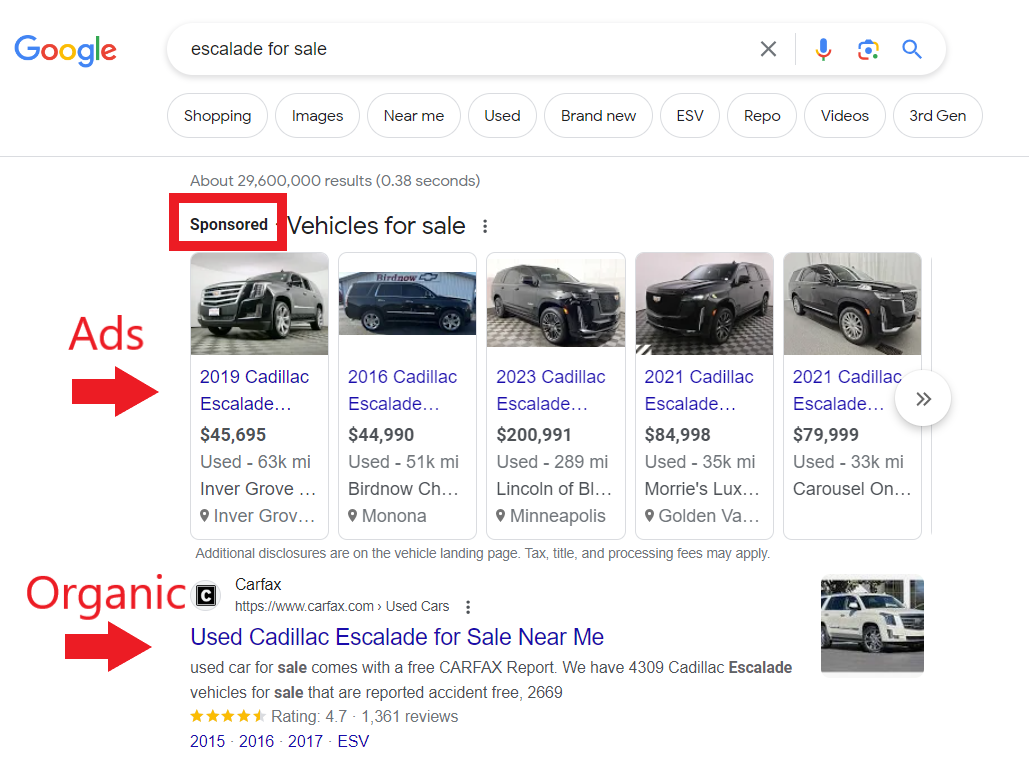Open the white Escalade Carfax thumbnail
Viewport: 1029px width, 760px height.
click(x=872, y=624)
